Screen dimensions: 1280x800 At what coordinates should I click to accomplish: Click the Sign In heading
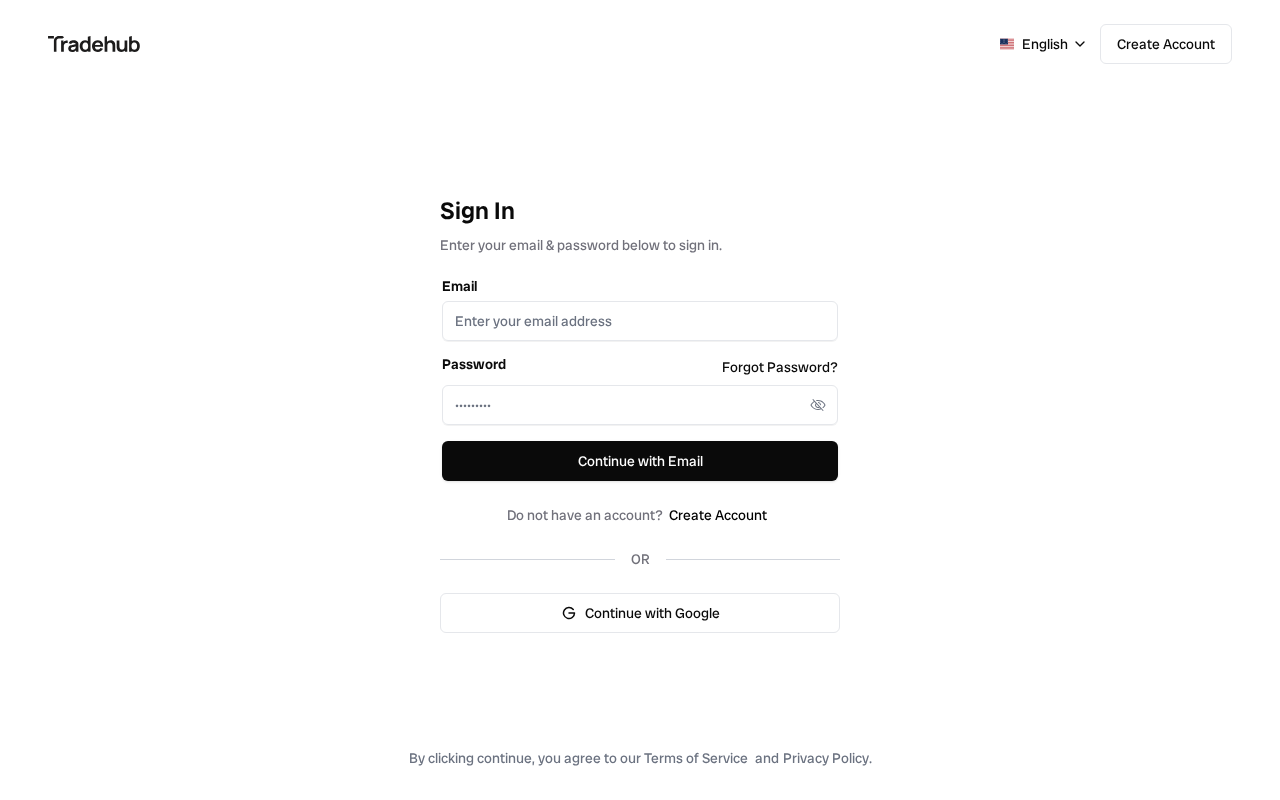click(477, 211)
